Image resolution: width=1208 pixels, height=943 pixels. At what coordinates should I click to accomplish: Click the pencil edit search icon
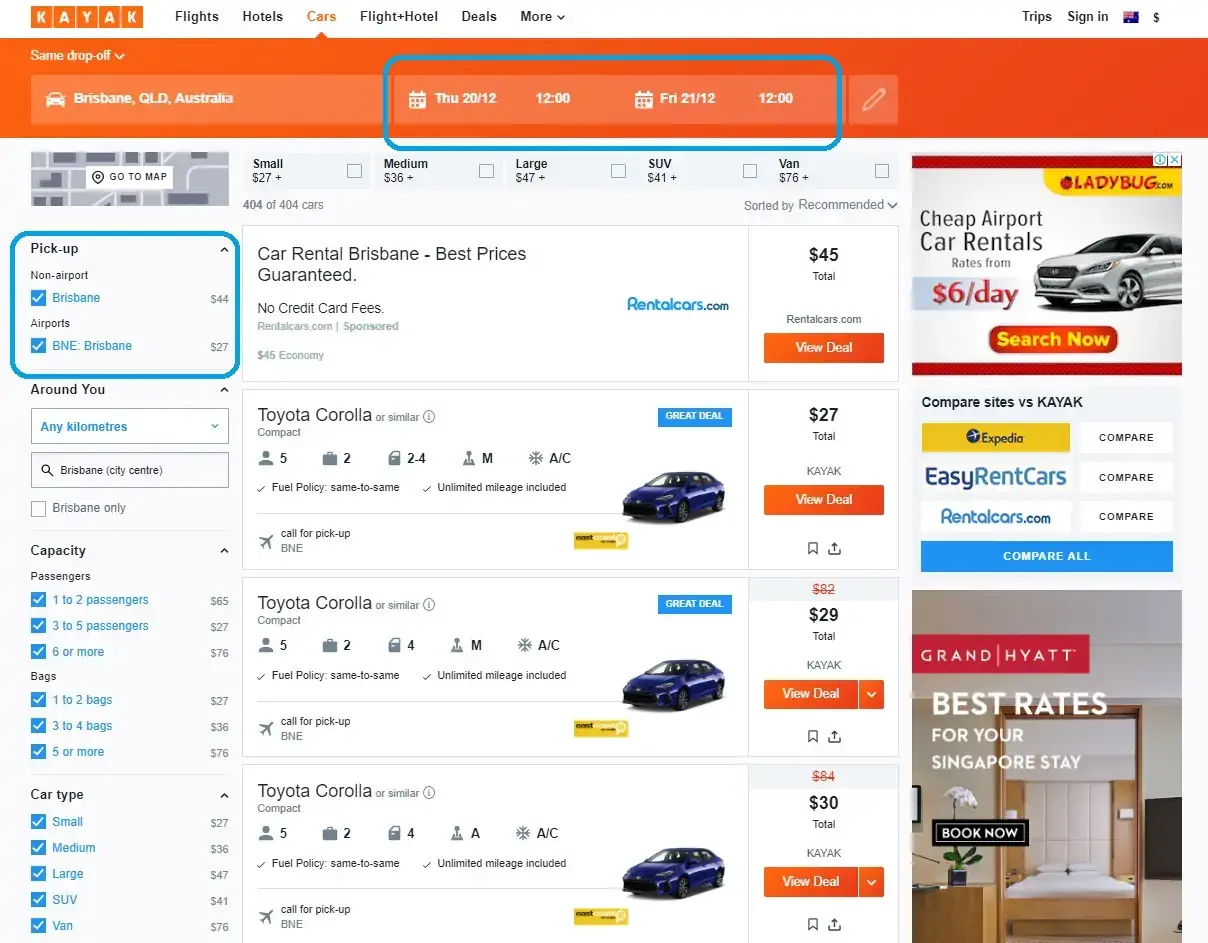[x=873, y=99]
